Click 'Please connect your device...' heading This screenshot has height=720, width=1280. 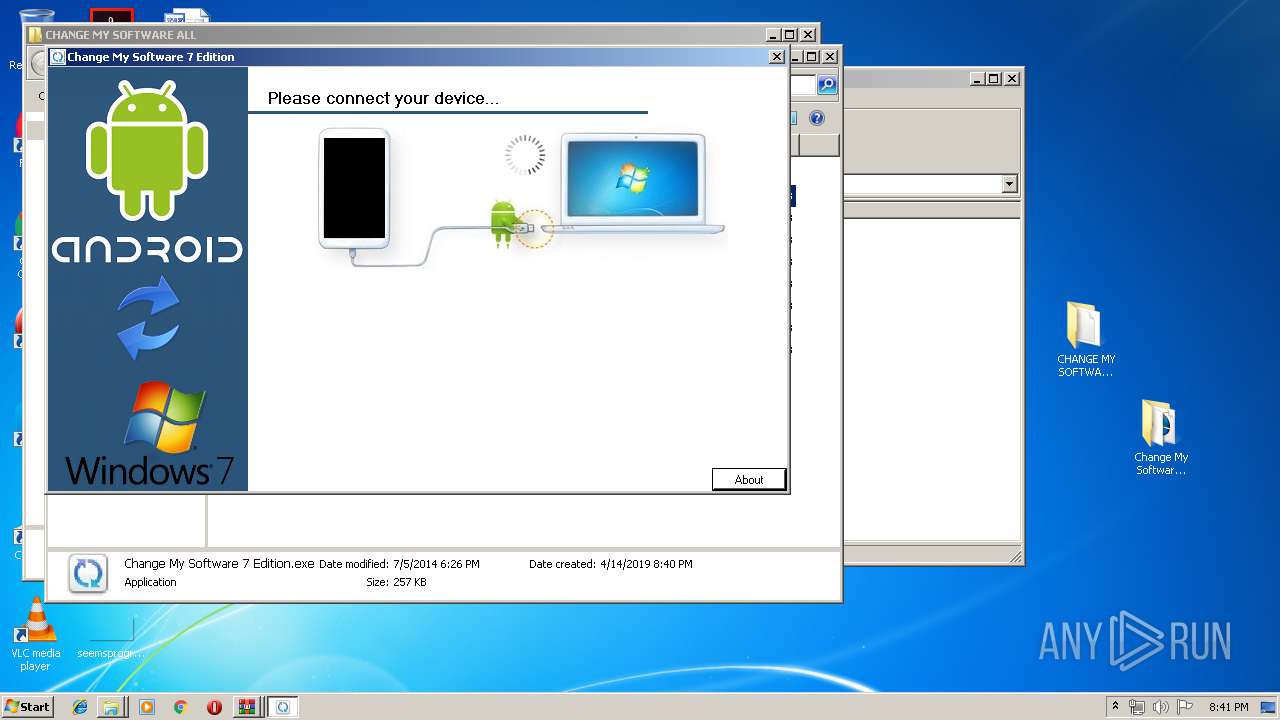[x=383, y=98]
